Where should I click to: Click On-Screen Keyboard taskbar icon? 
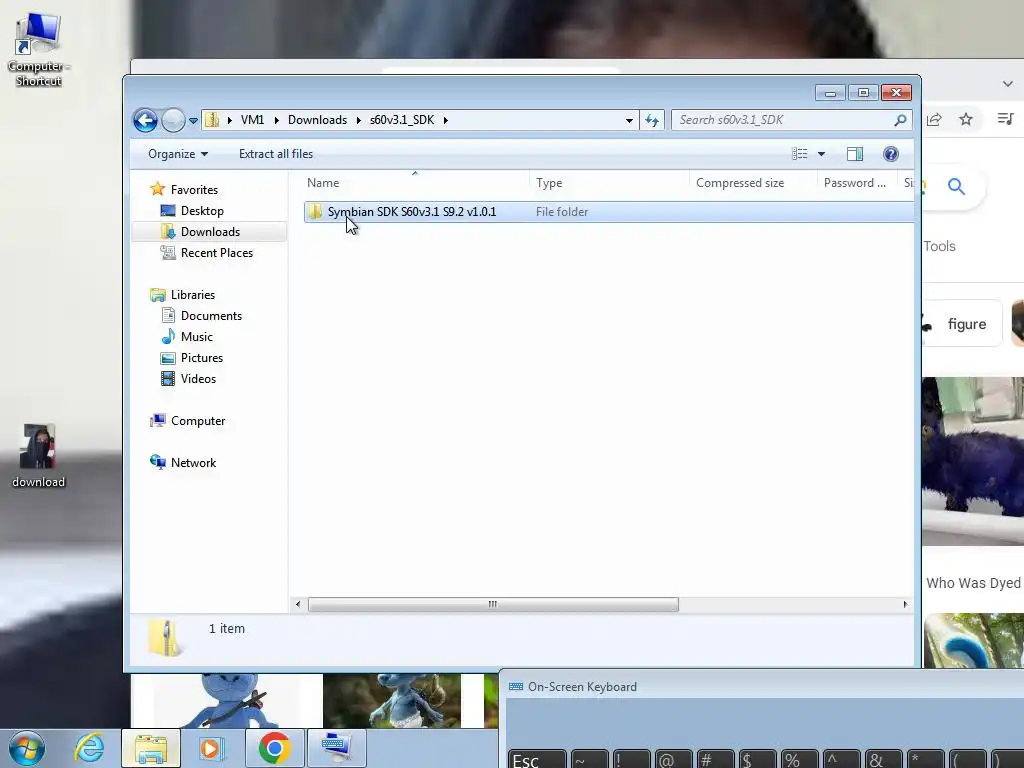[336, 748]
